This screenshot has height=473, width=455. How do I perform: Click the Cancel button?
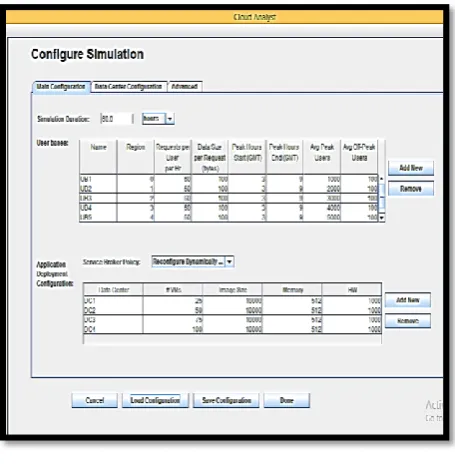coord(95,400)
